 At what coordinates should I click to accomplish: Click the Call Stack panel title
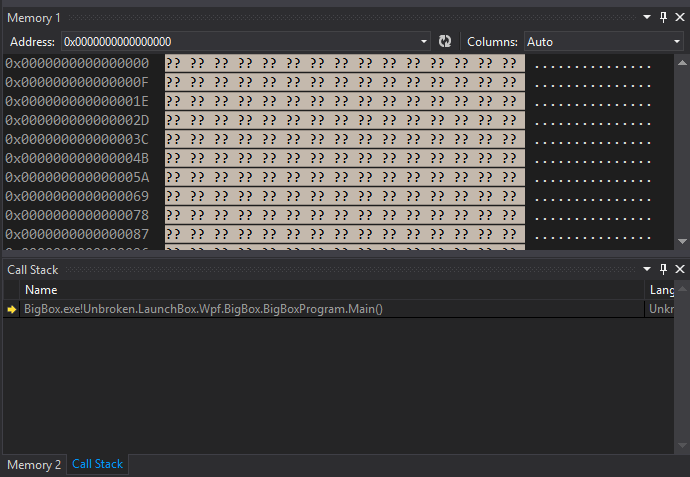(33, 269)
